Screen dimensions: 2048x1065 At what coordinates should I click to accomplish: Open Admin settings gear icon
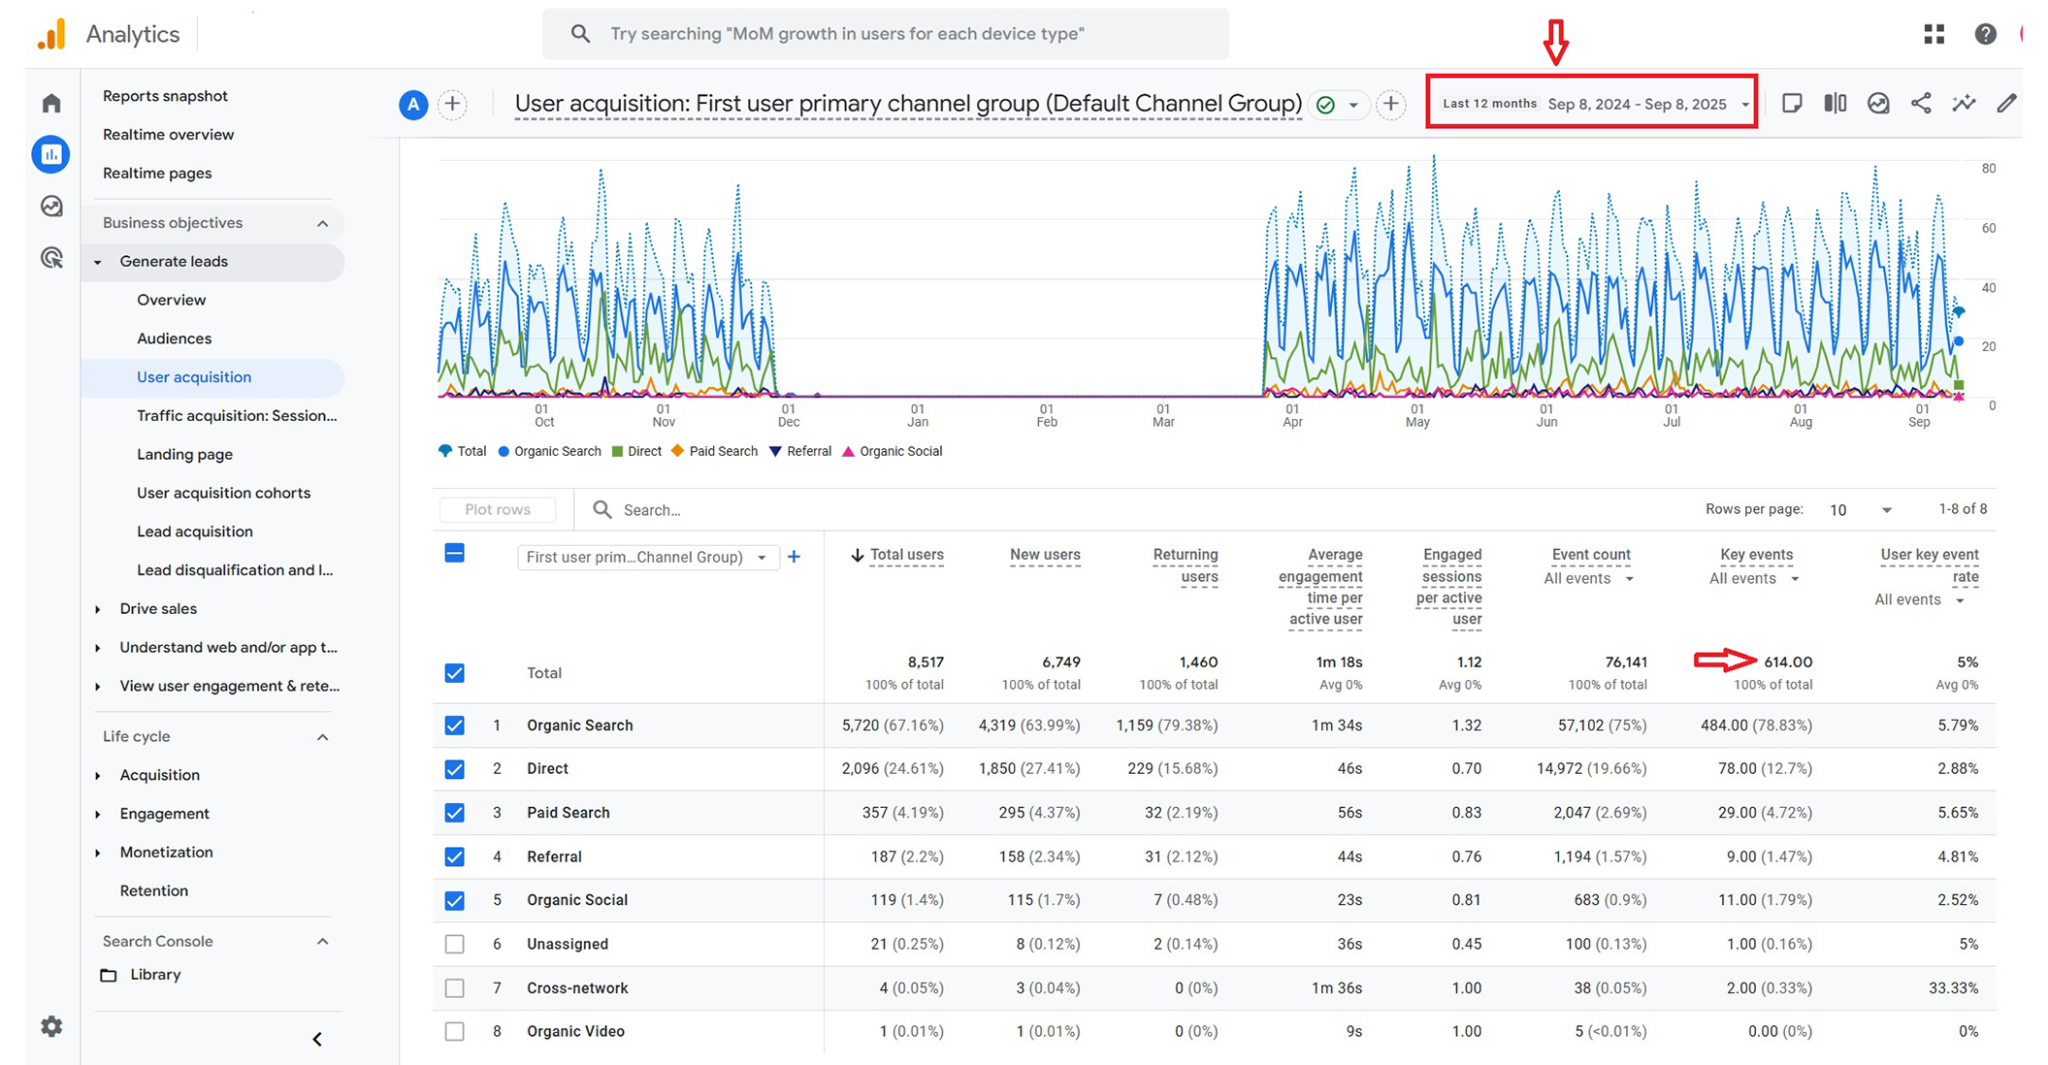[x=51, y=1026]
